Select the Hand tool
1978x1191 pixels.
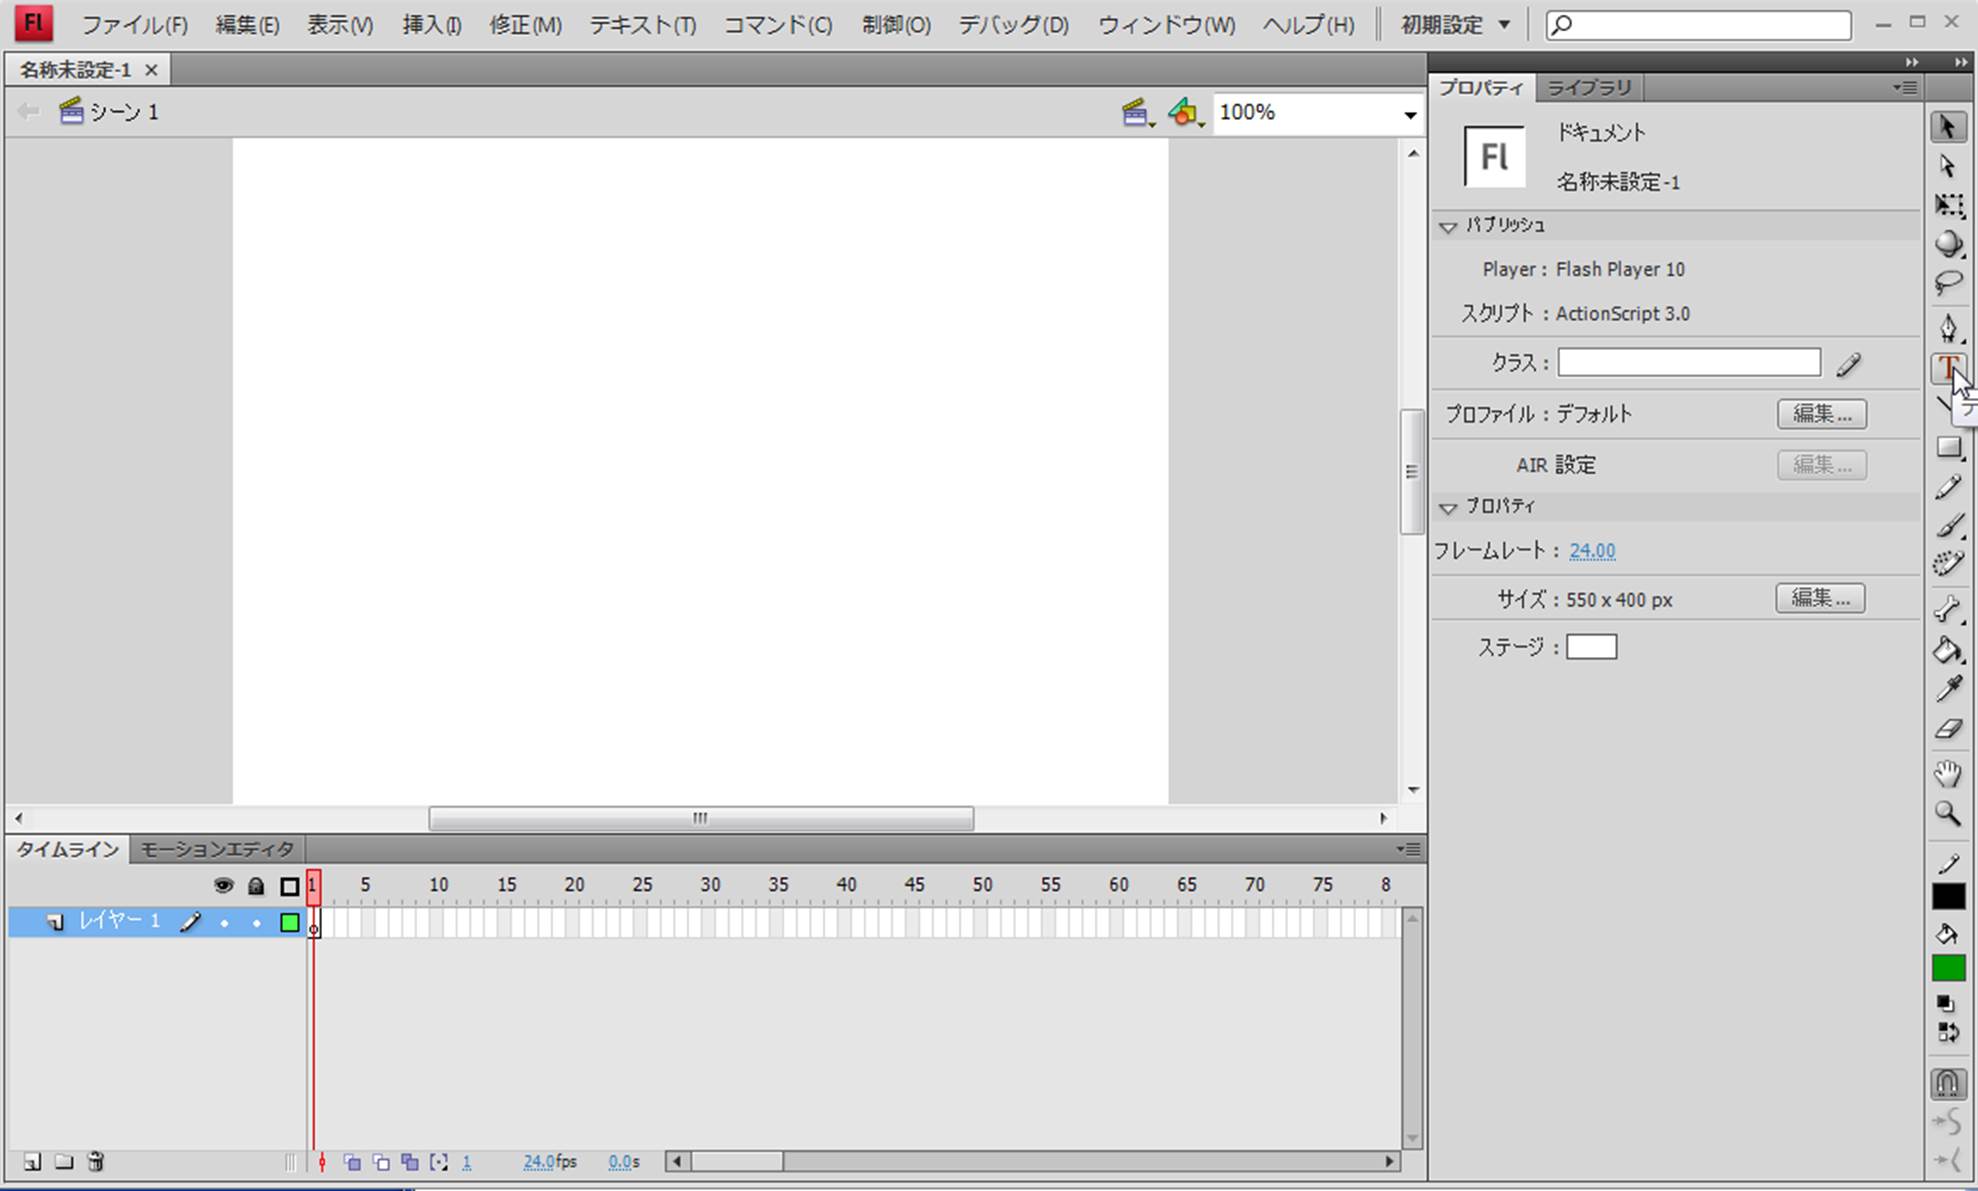click(x=1947, y=773)
